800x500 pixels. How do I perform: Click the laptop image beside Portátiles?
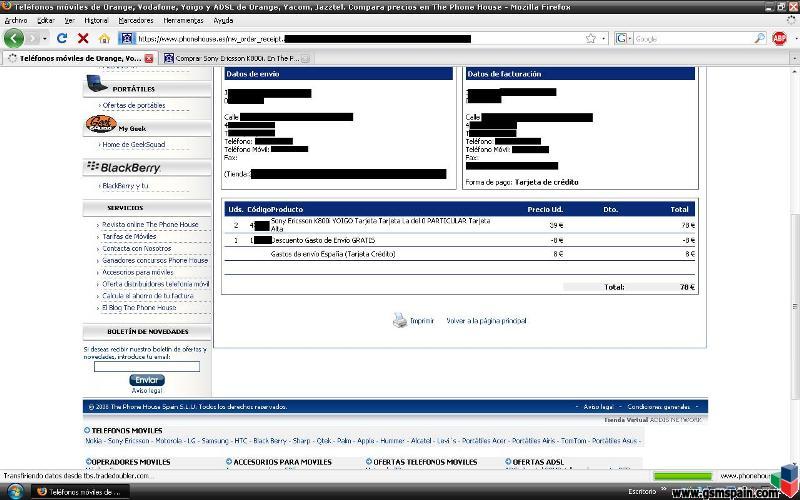click(x=97, y=84)
